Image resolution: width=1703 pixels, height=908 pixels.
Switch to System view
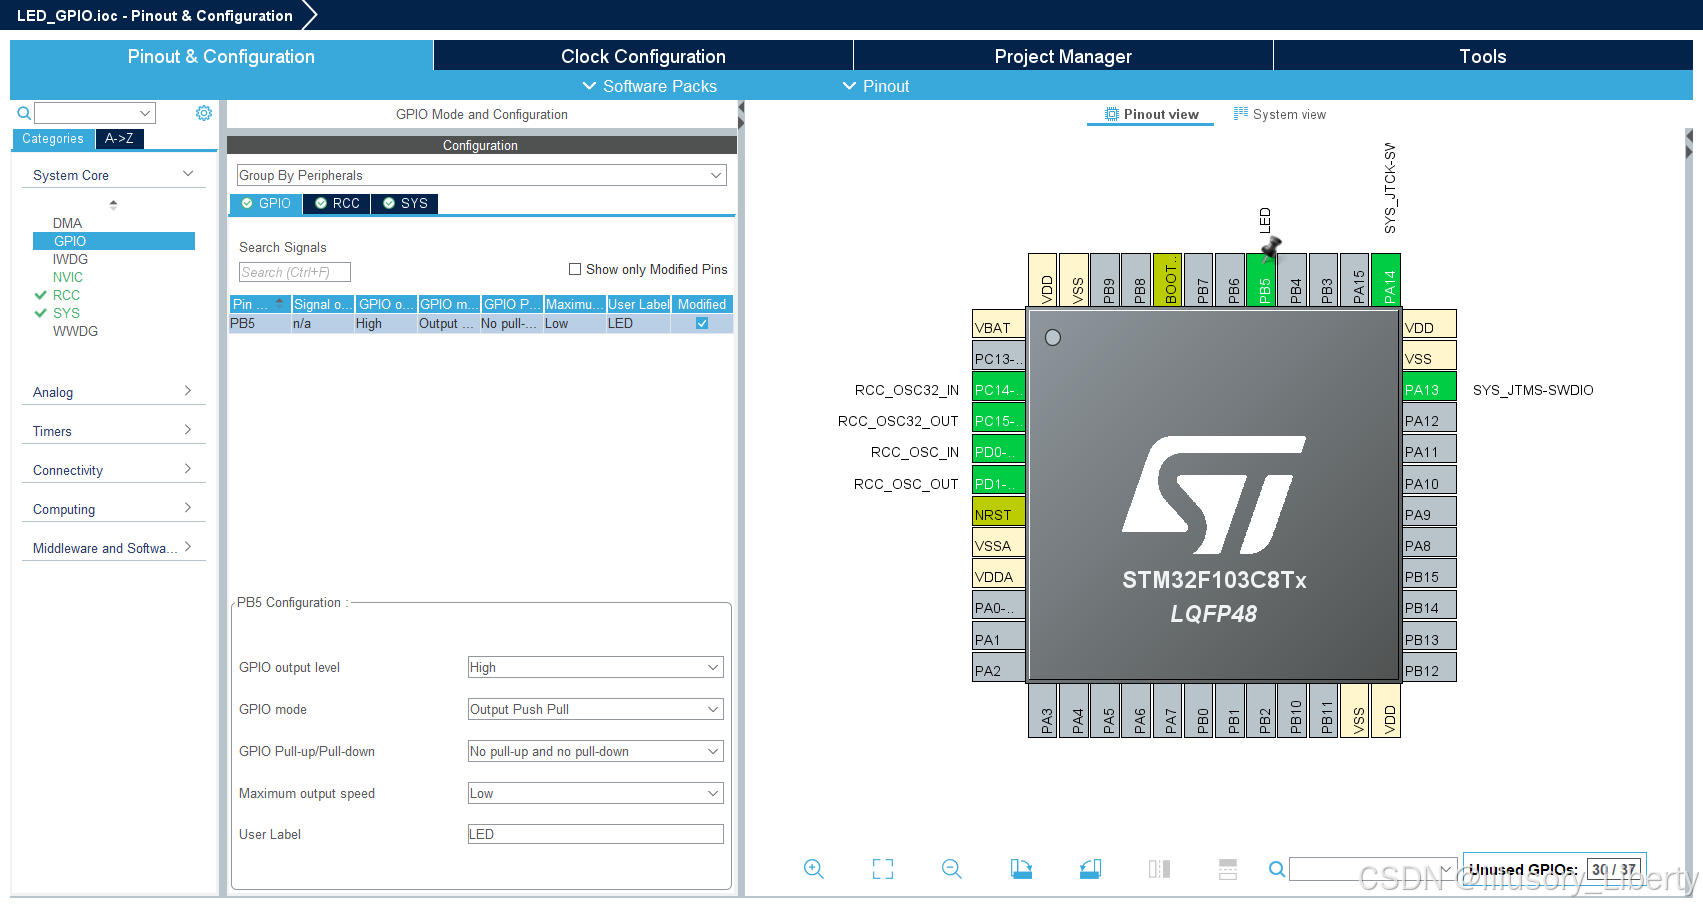1280,114
